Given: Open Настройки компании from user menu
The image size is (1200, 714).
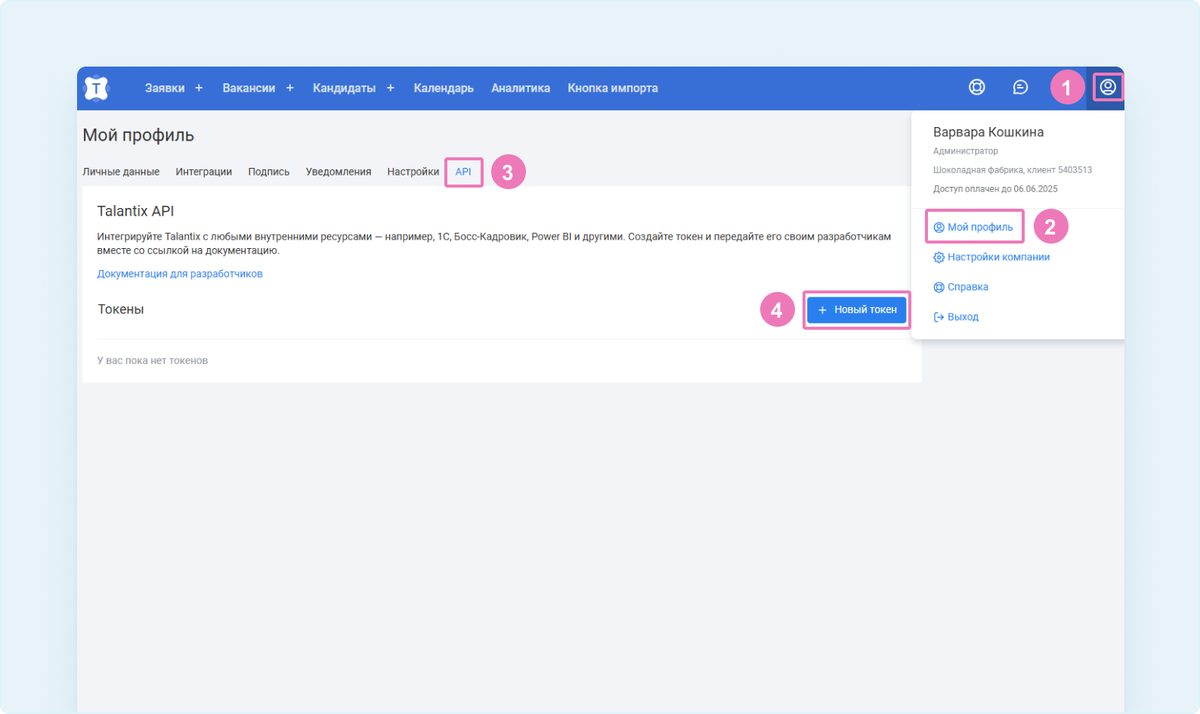Looking at the screenshot, I should coord(991,257).
